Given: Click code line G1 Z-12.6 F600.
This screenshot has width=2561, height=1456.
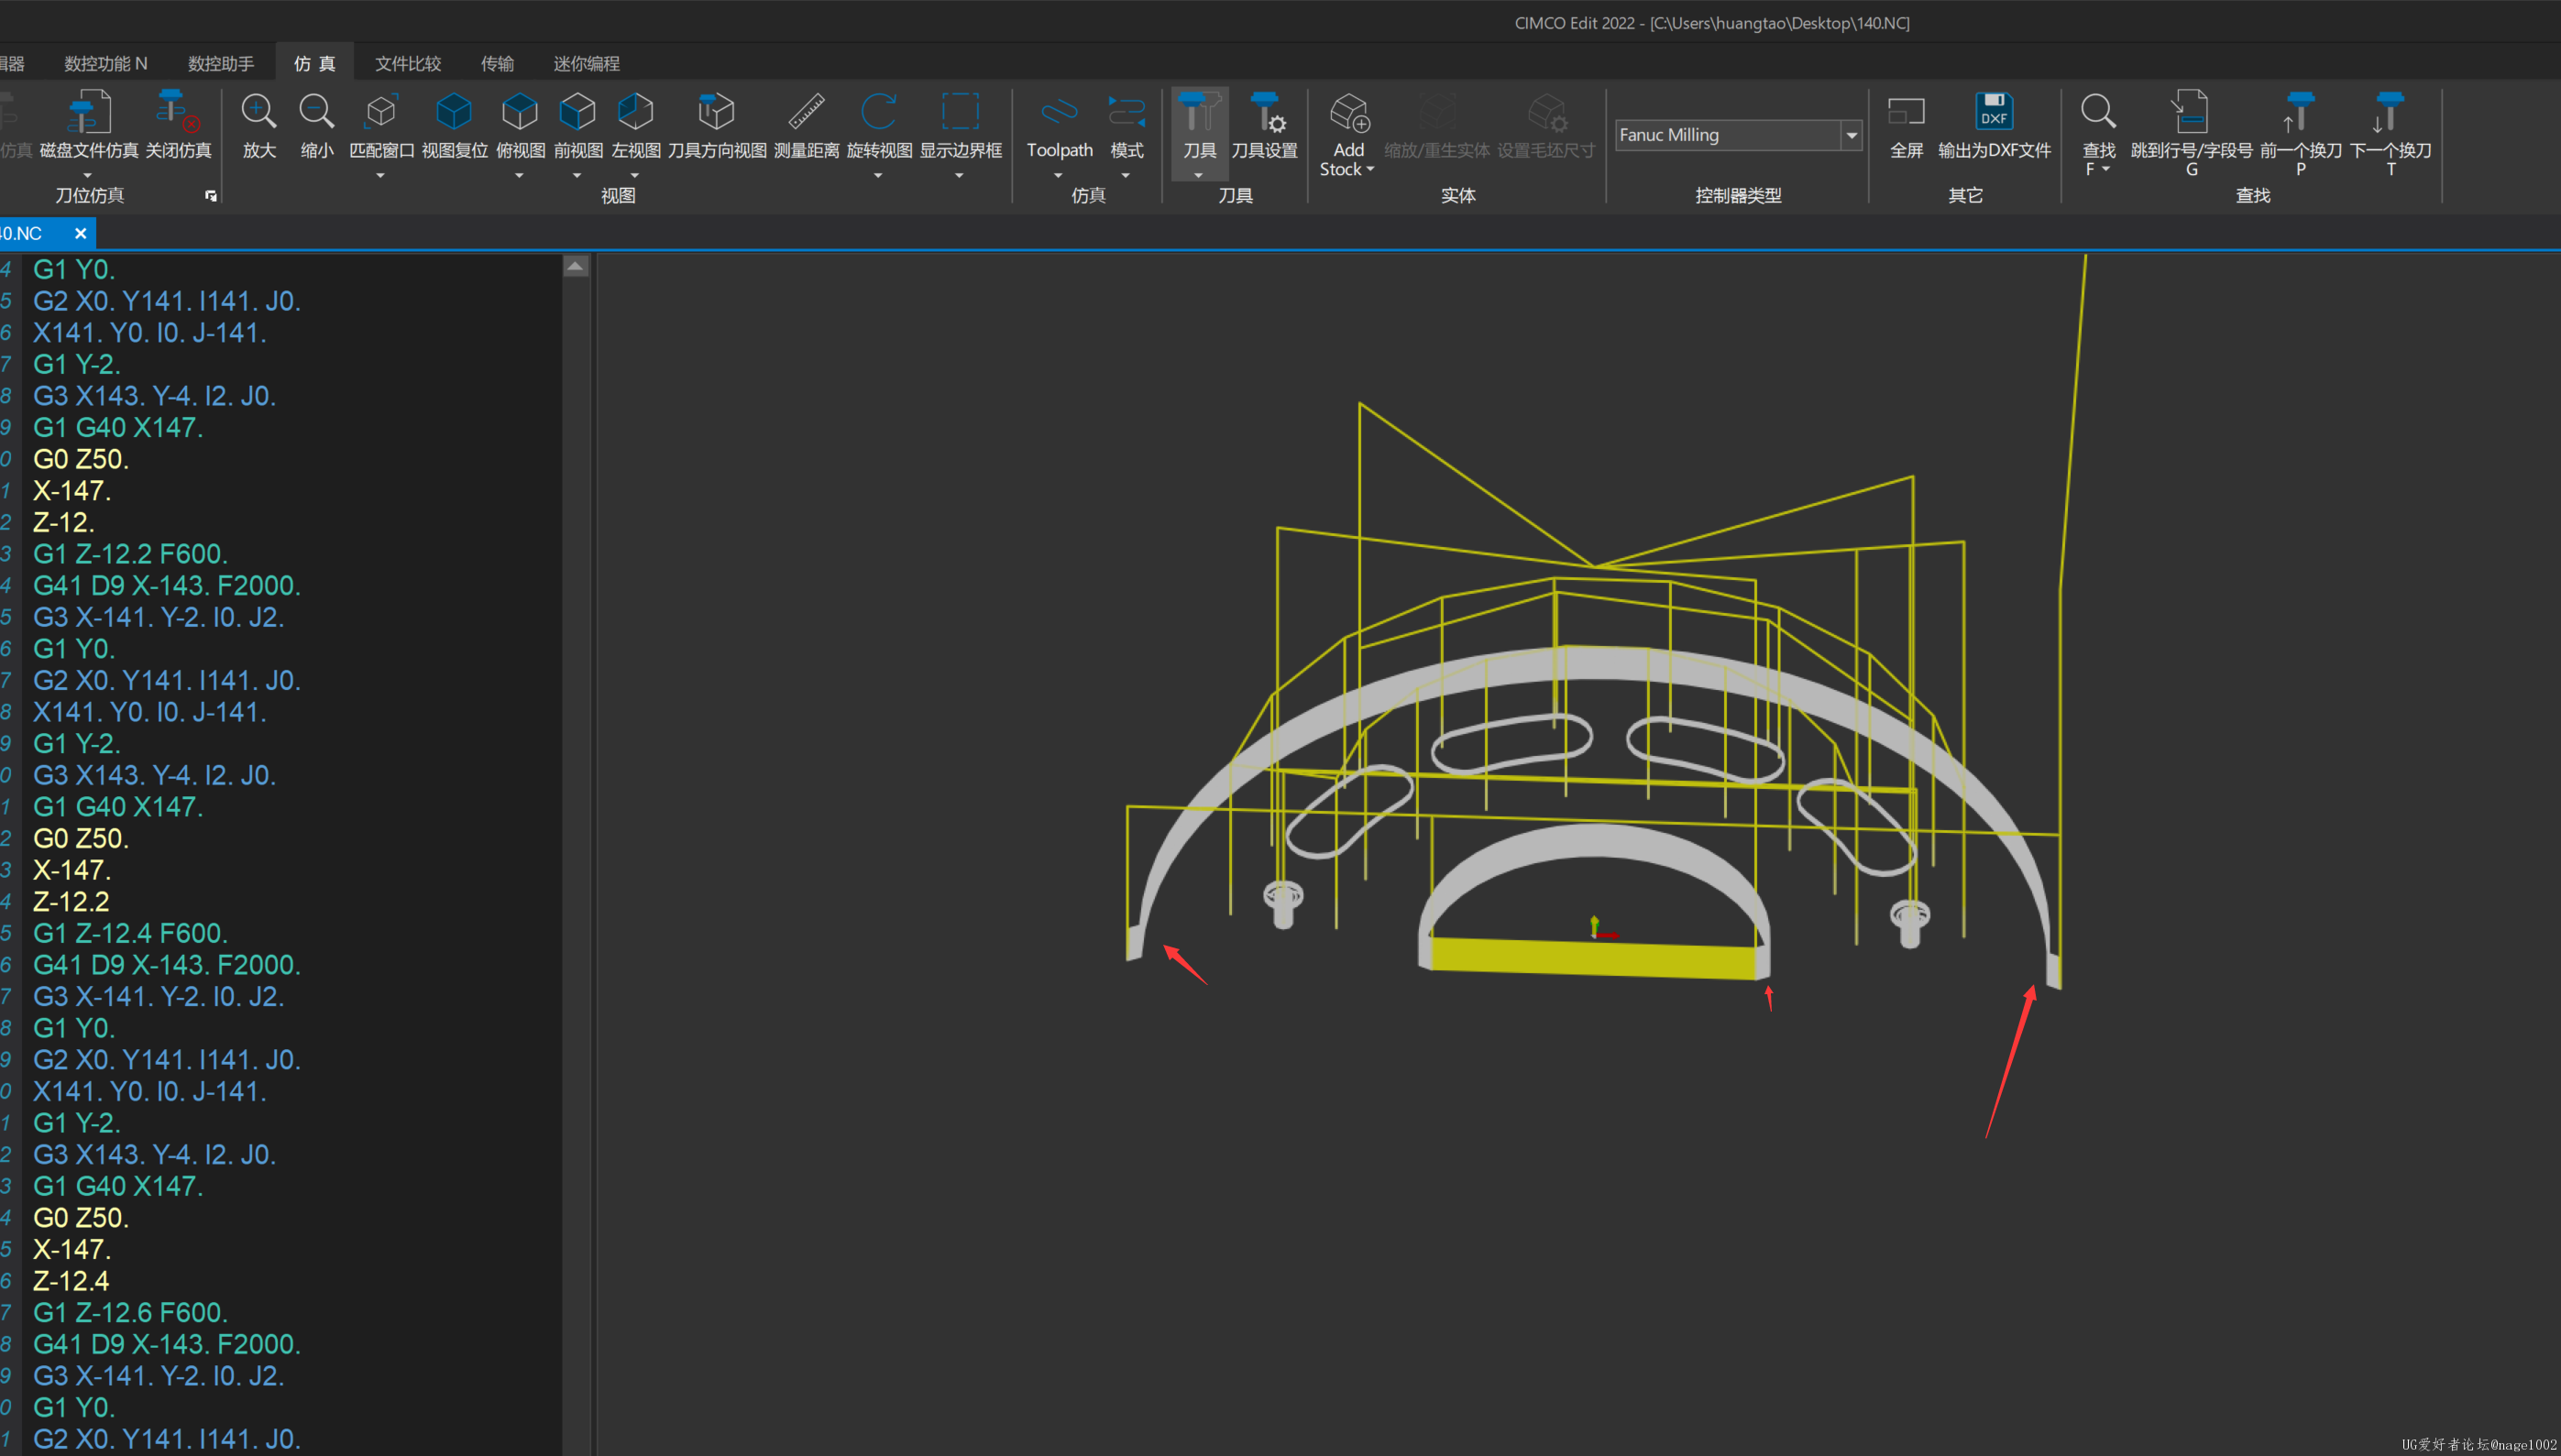Looking at the screenshot, I should 130,1312.
